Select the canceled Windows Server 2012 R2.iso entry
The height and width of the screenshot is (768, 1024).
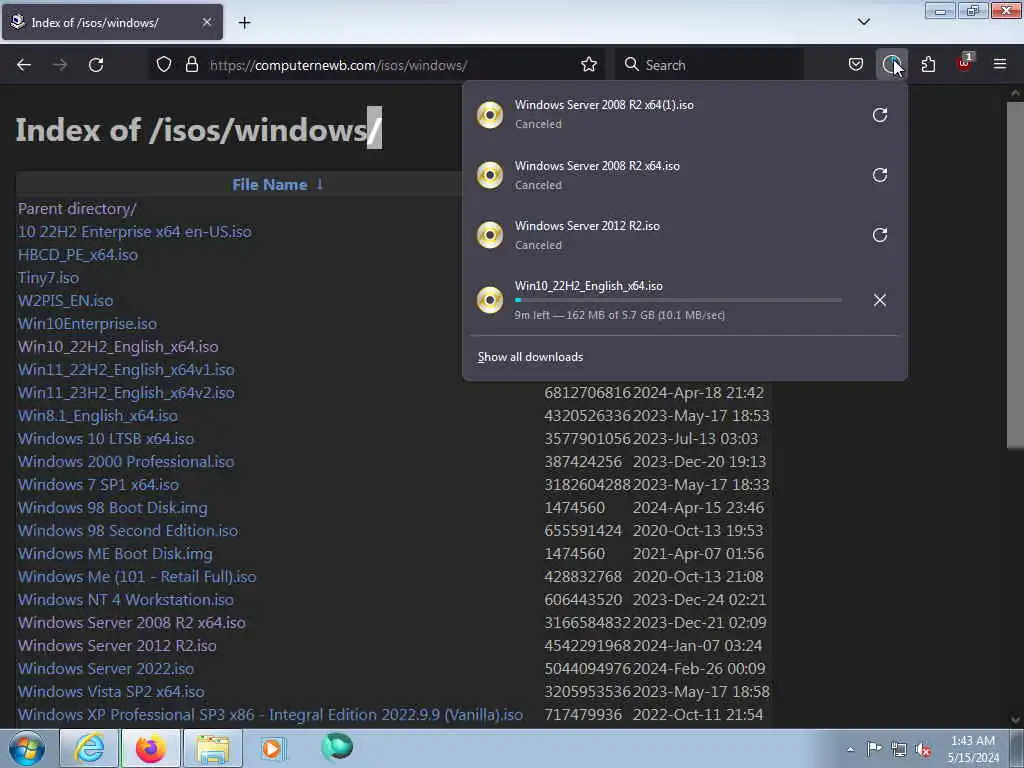(684, 235)
